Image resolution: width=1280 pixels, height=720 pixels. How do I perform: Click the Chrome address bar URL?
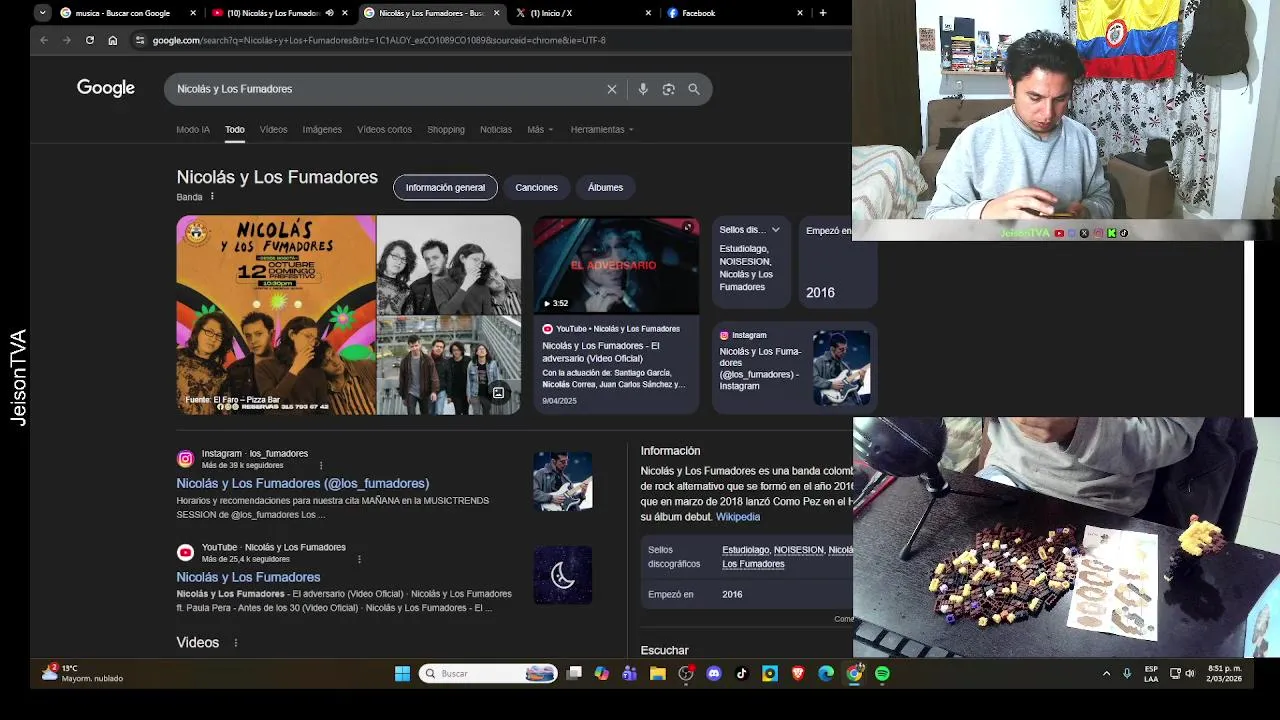(379, 40)
